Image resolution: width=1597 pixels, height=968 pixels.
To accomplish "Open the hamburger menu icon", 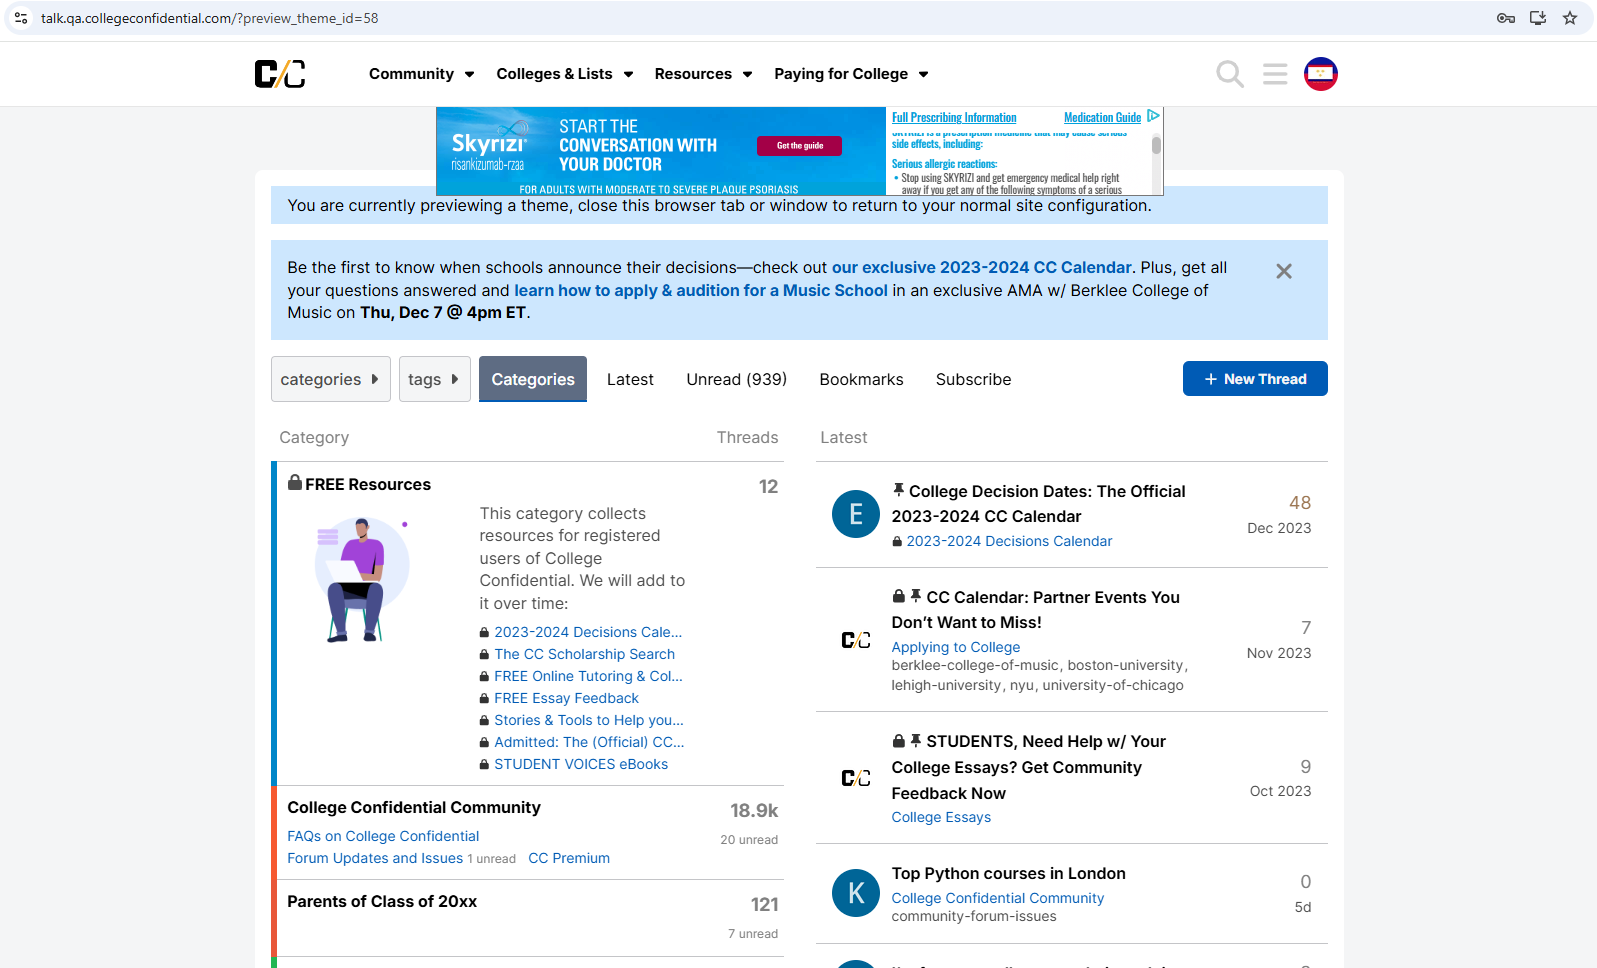I will tap(1275, 74).
